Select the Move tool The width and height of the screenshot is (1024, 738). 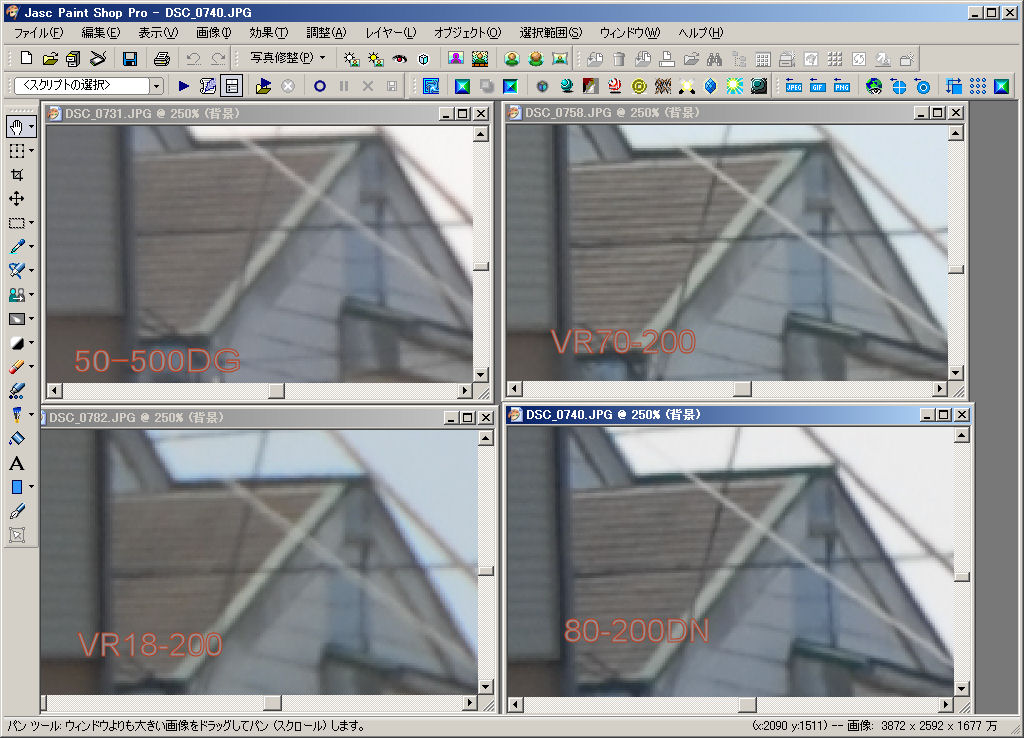coord(17,199)
